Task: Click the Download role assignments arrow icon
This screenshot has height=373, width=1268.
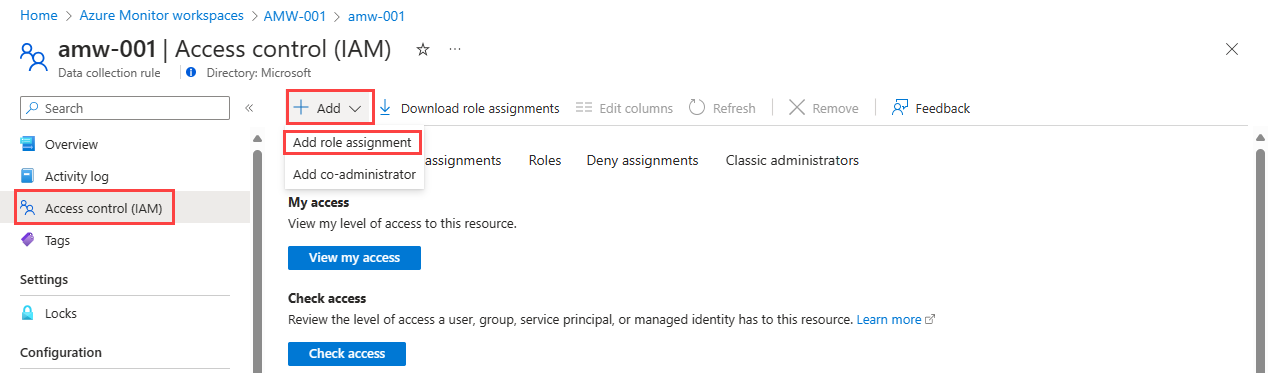Action: coord(385,108)
